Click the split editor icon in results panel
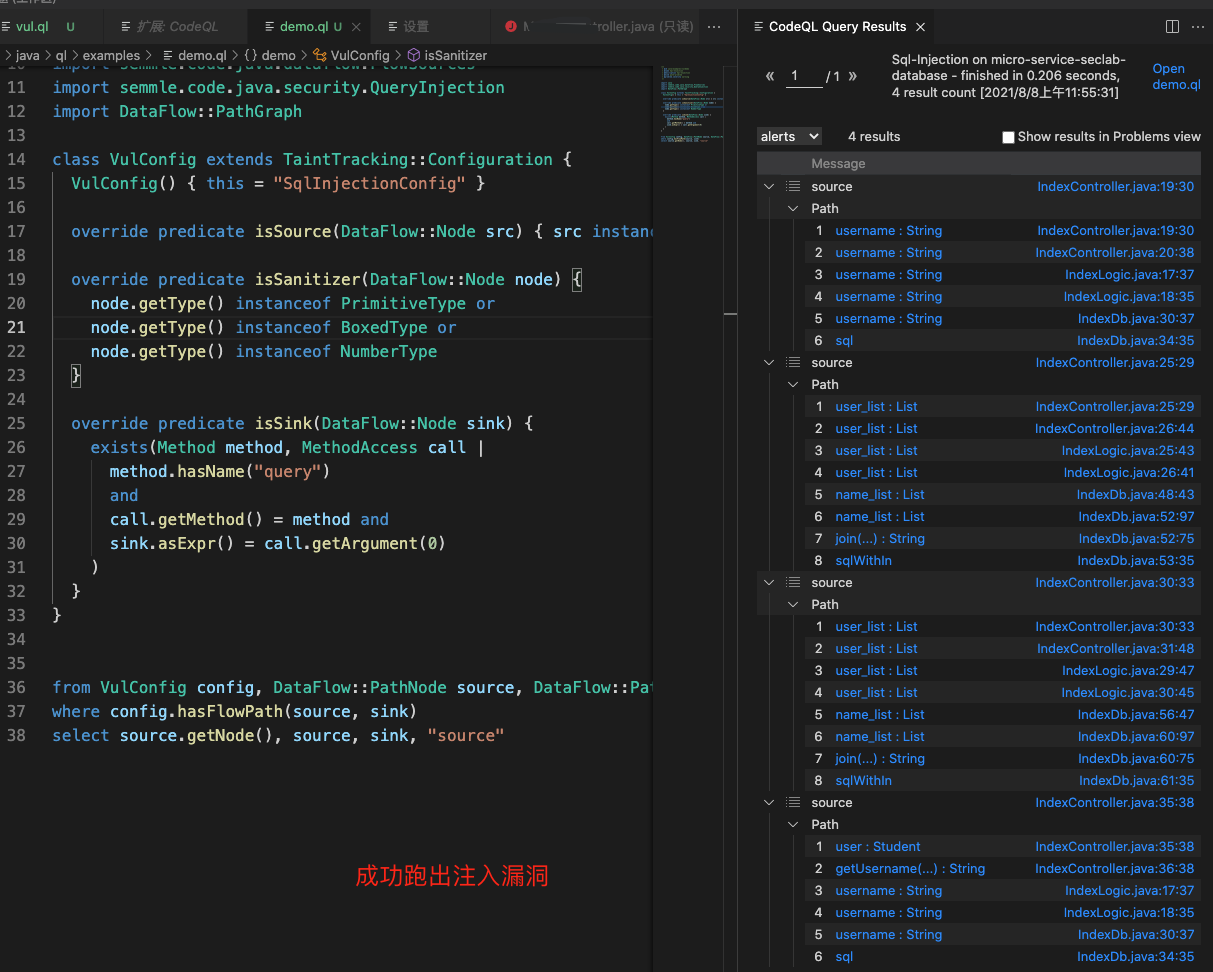Image resolution: width=1213 pixels, height=972 pixels. [x=1172, y=27]
